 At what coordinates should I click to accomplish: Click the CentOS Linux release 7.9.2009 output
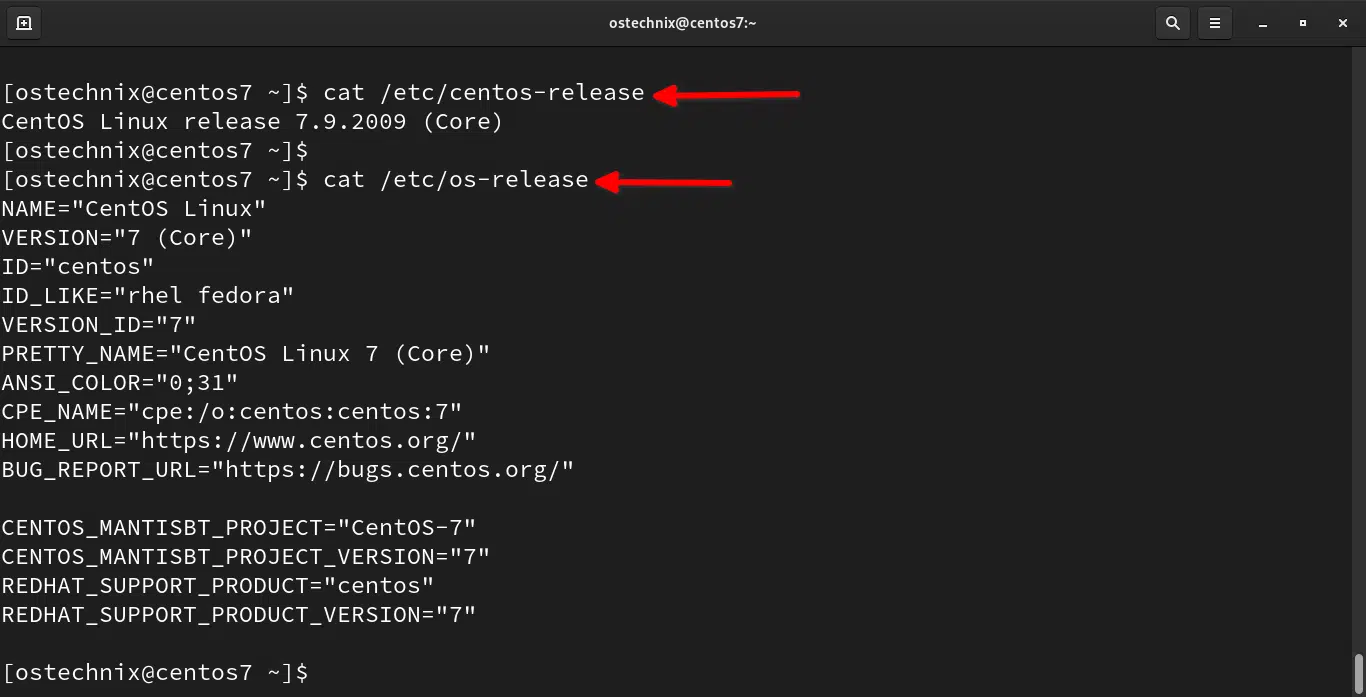click(x=252, y=121)
